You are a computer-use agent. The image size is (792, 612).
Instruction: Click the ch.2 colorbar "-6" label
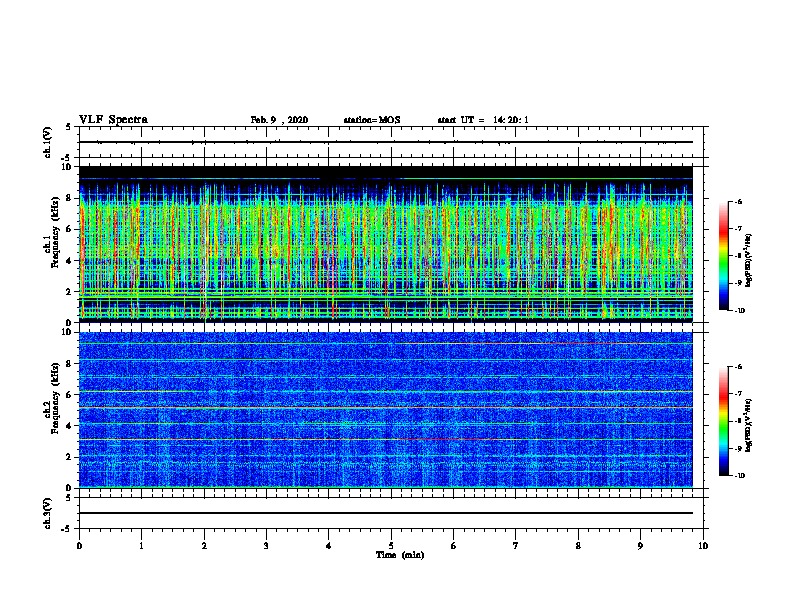coord(738,367)
